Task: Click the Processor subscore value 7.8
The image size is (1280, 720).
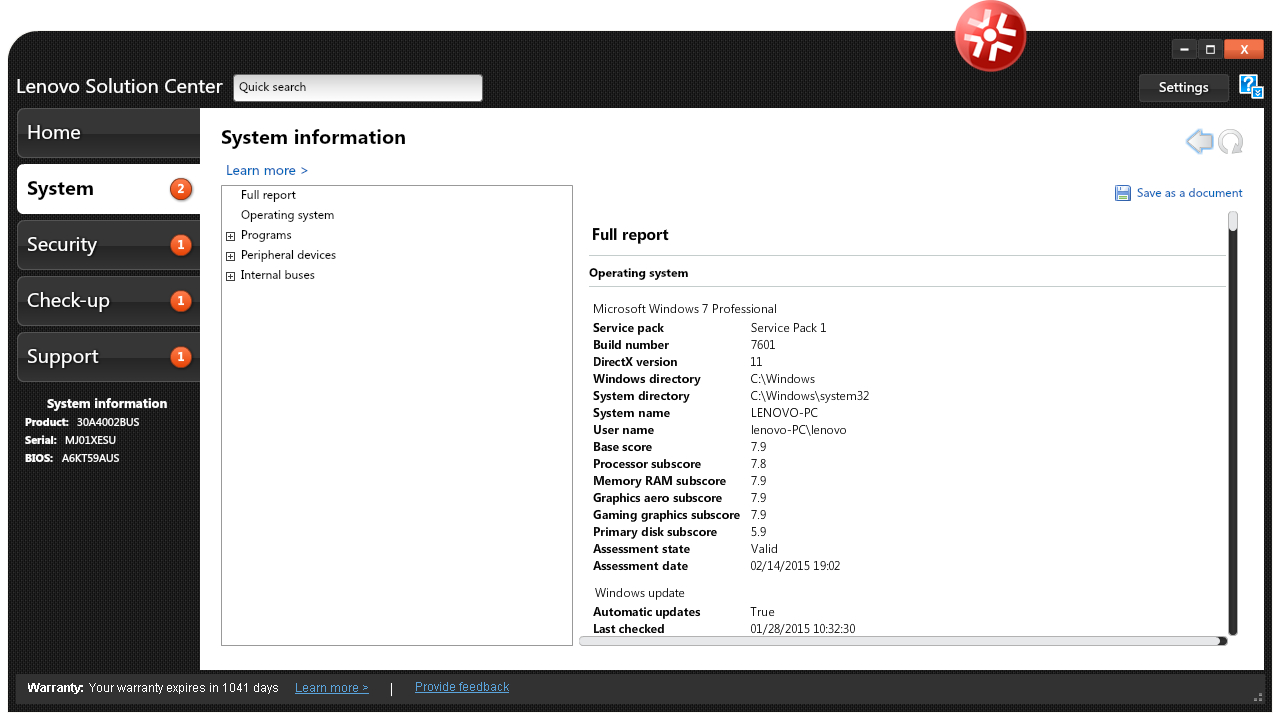Action: 758,464
